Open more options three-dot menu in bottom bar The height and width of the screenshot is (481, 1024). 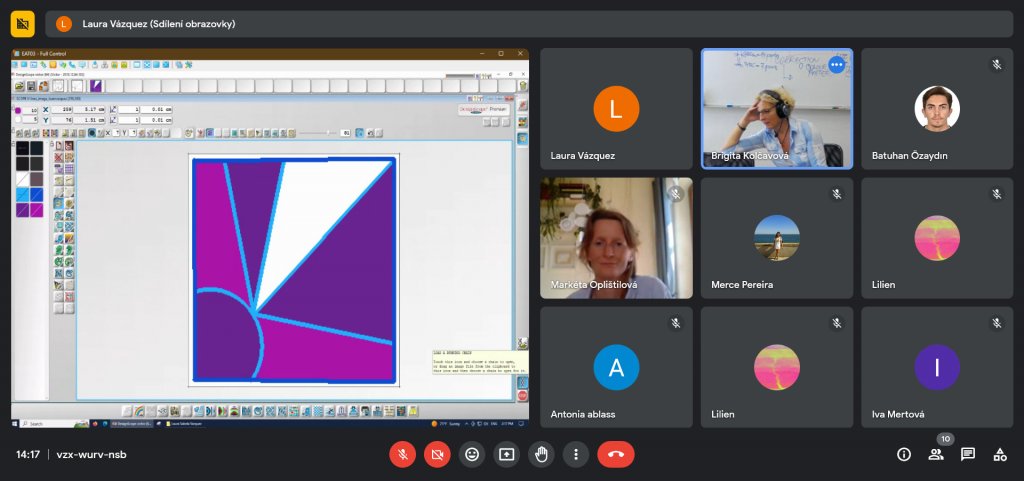tap(575, 454)
